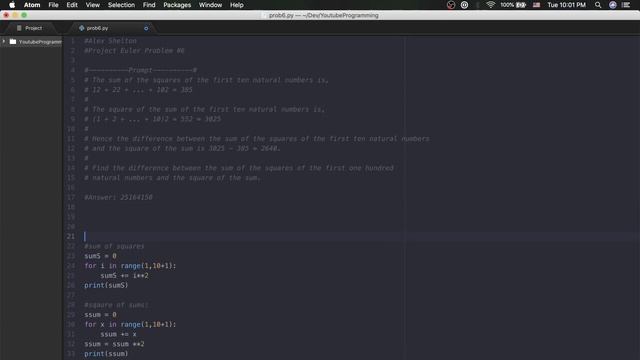This screenshot has height=360, width=640.
Task: Open Notification Center list icon
Action: (626, 5)
